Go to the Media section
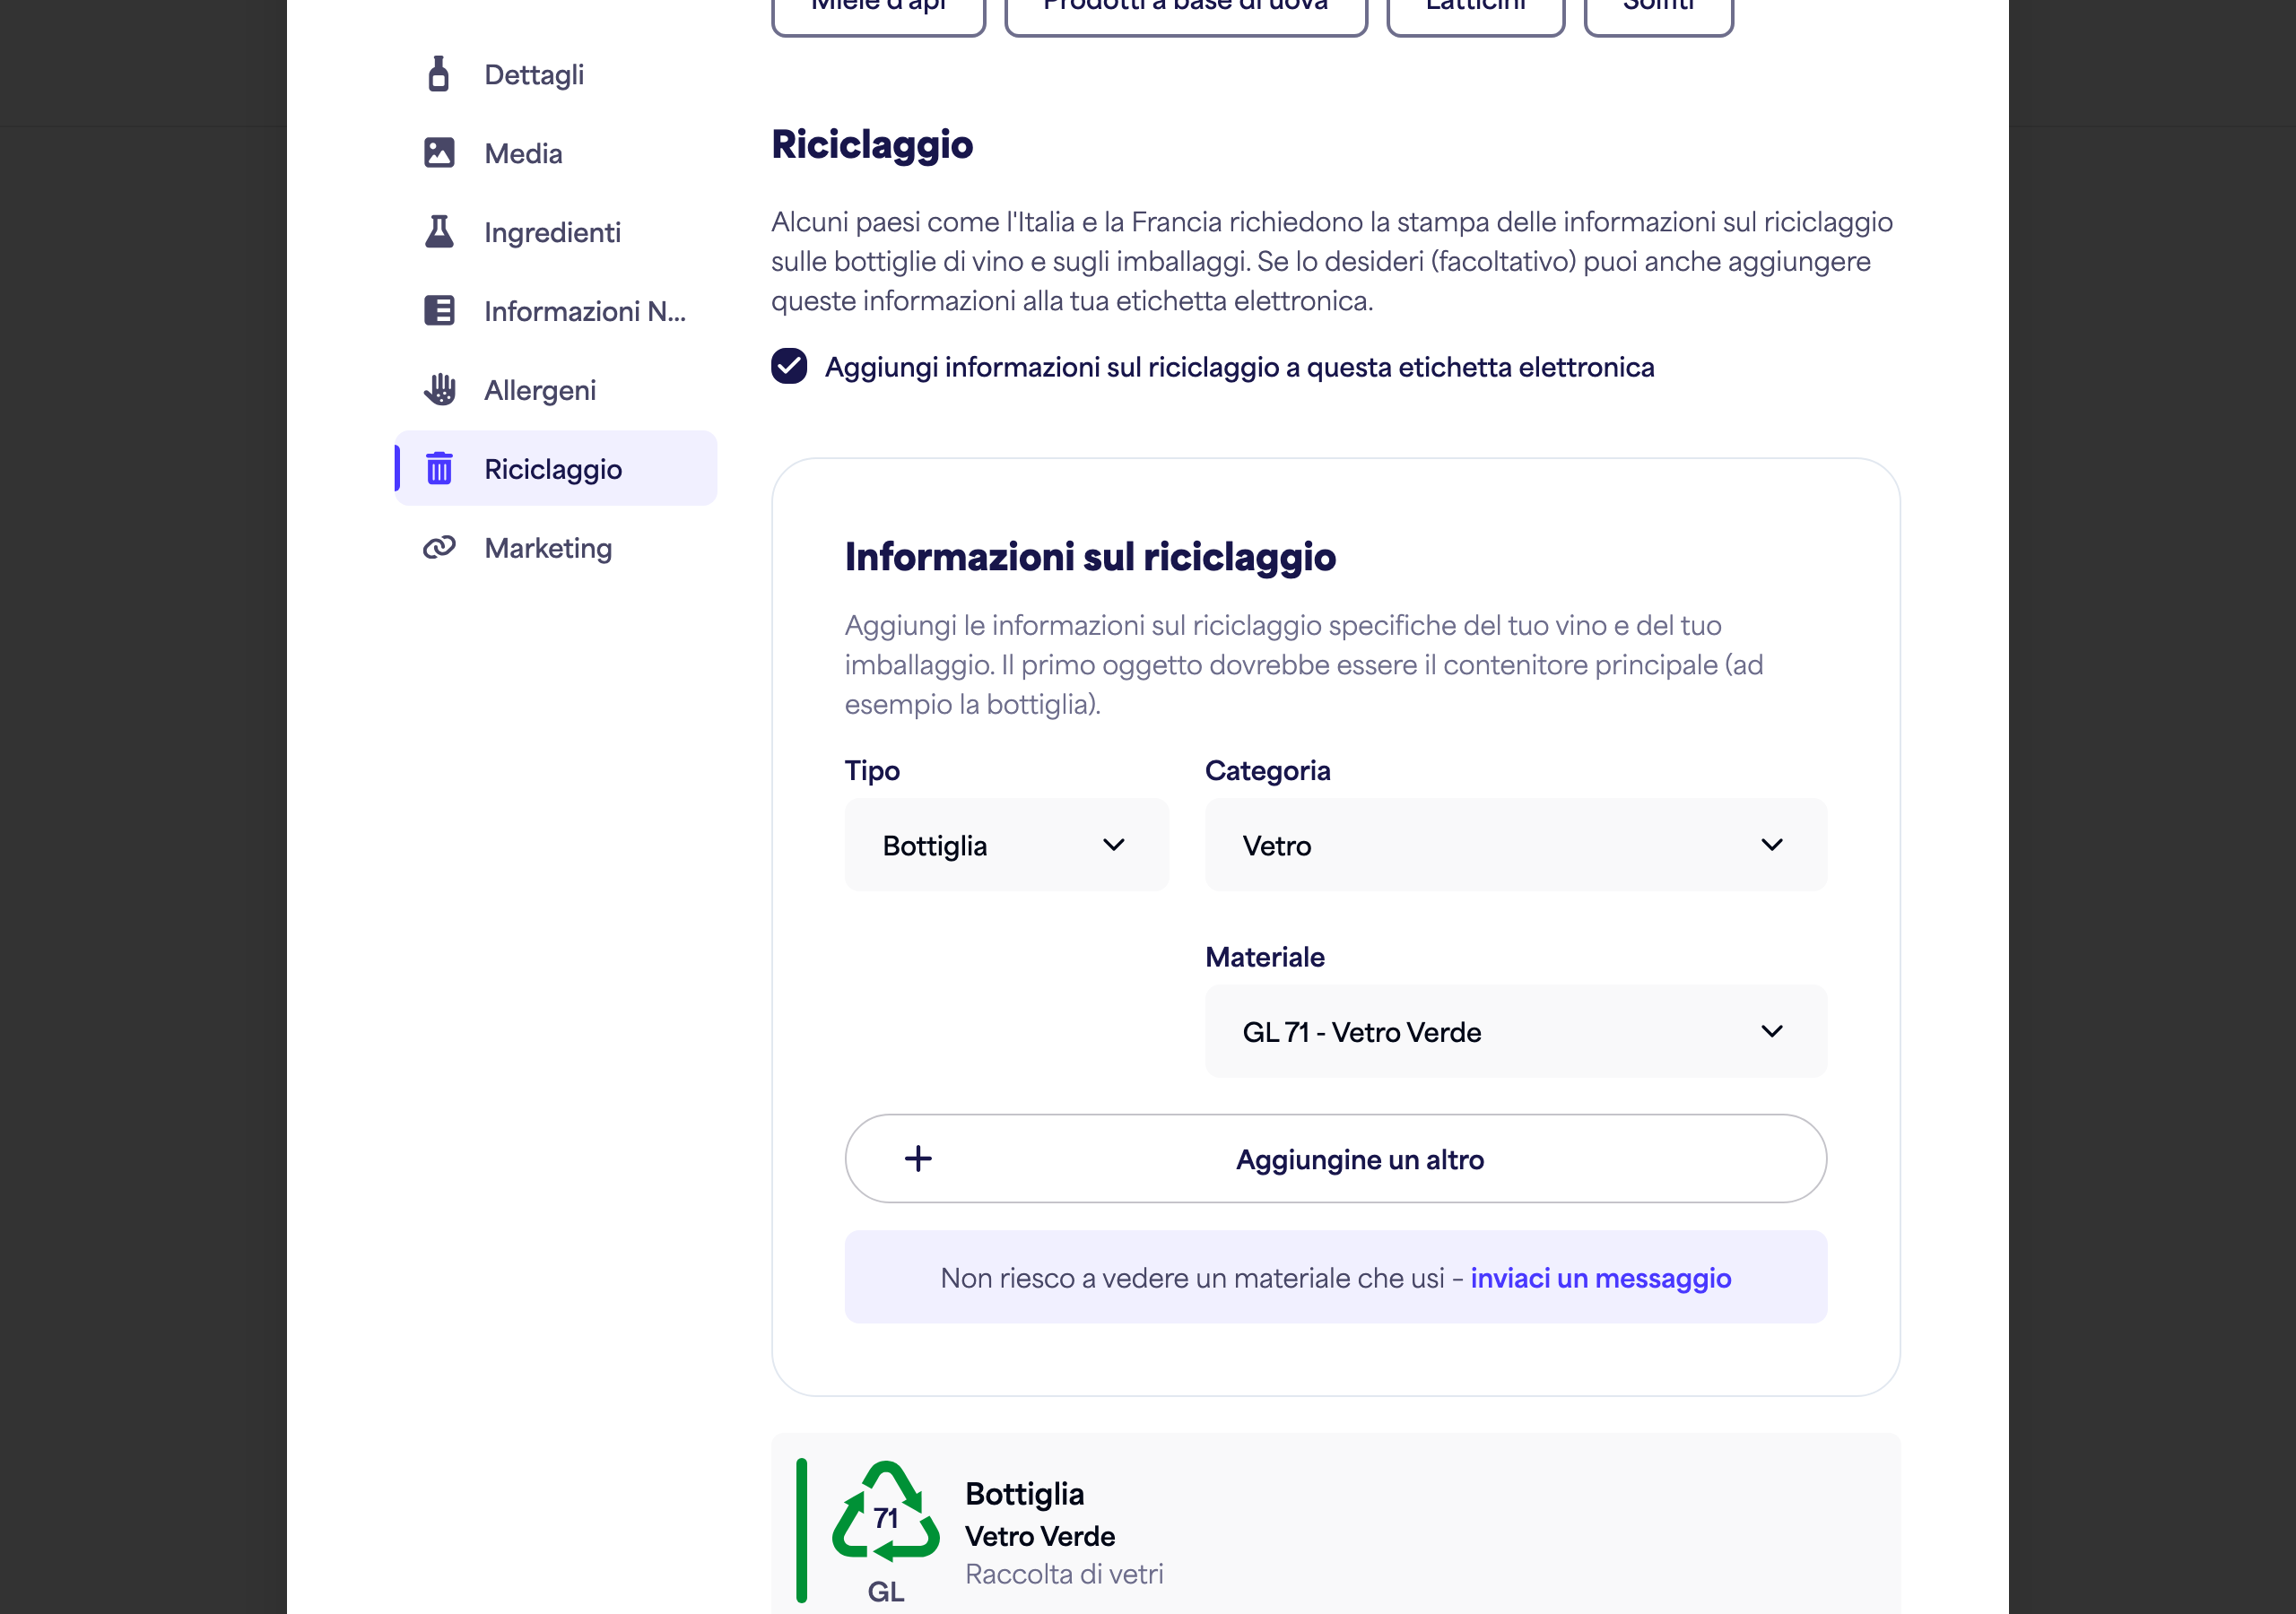The image size is (2296, 1614). pyautogui.click(x=556, y=153)
